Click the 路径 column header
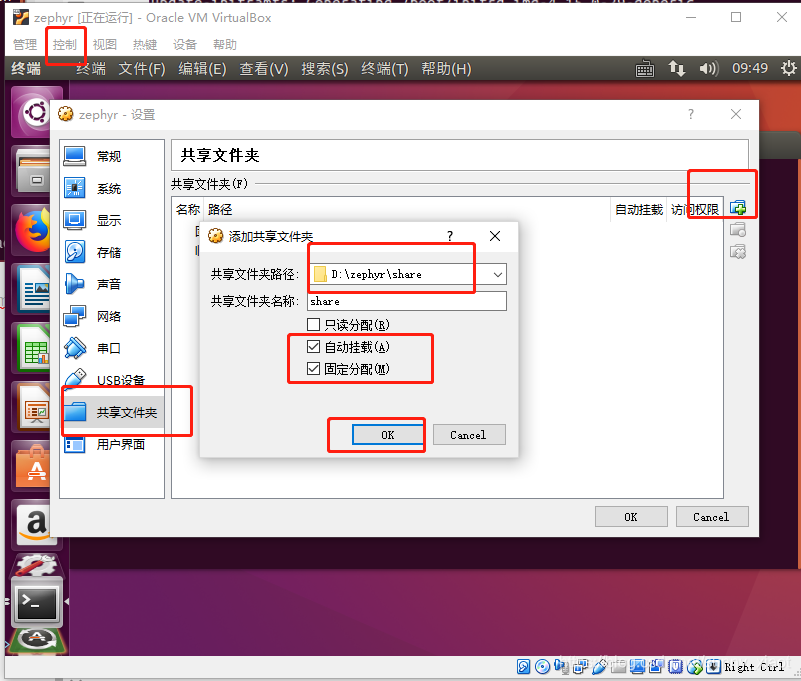The image size is (801, 681). point(220,209)
